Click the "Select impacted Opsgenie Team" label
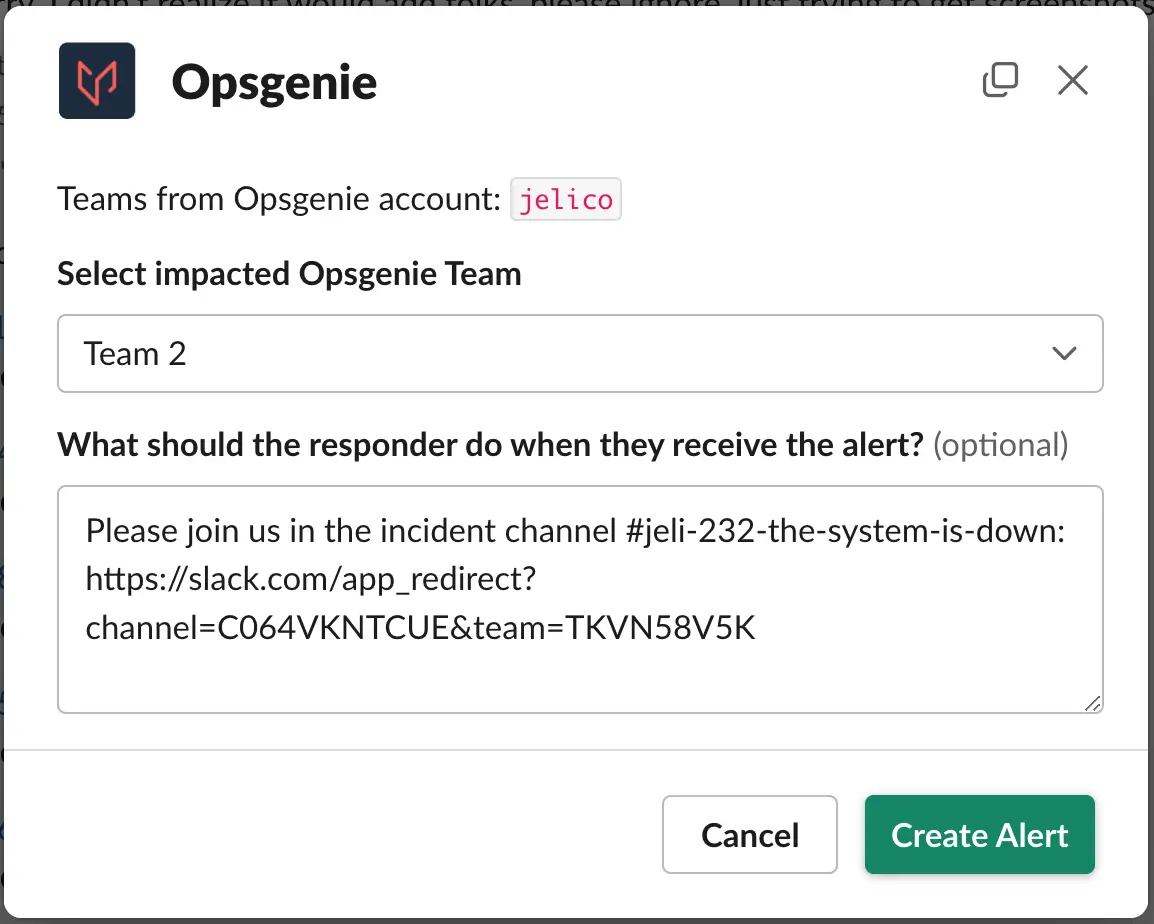The height and width of the screenshot is (924, 1154). pyautogui.click(x=289, y=274)
